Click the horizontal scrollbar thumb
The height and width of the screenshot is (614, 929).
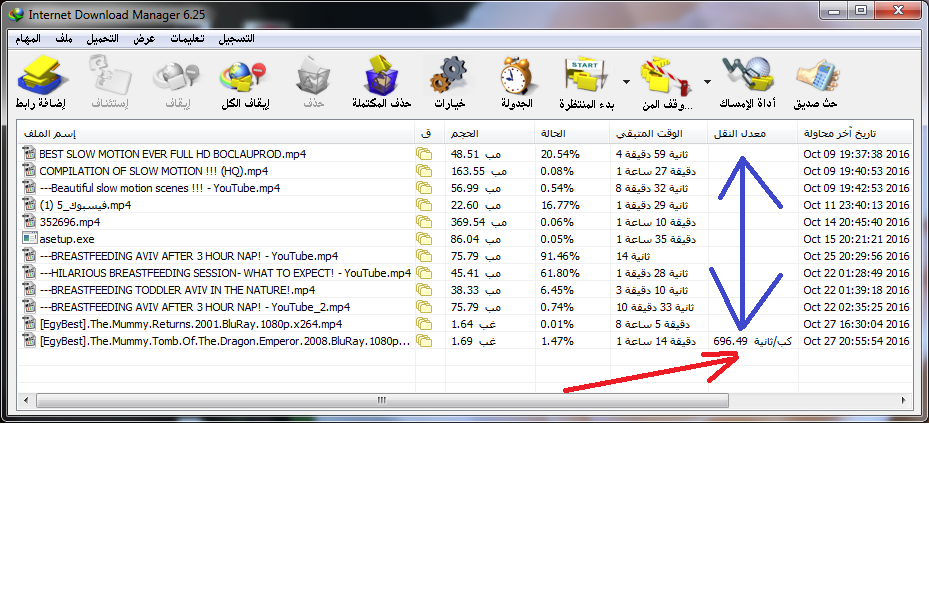pyautogui.click(x=382, y=400)
